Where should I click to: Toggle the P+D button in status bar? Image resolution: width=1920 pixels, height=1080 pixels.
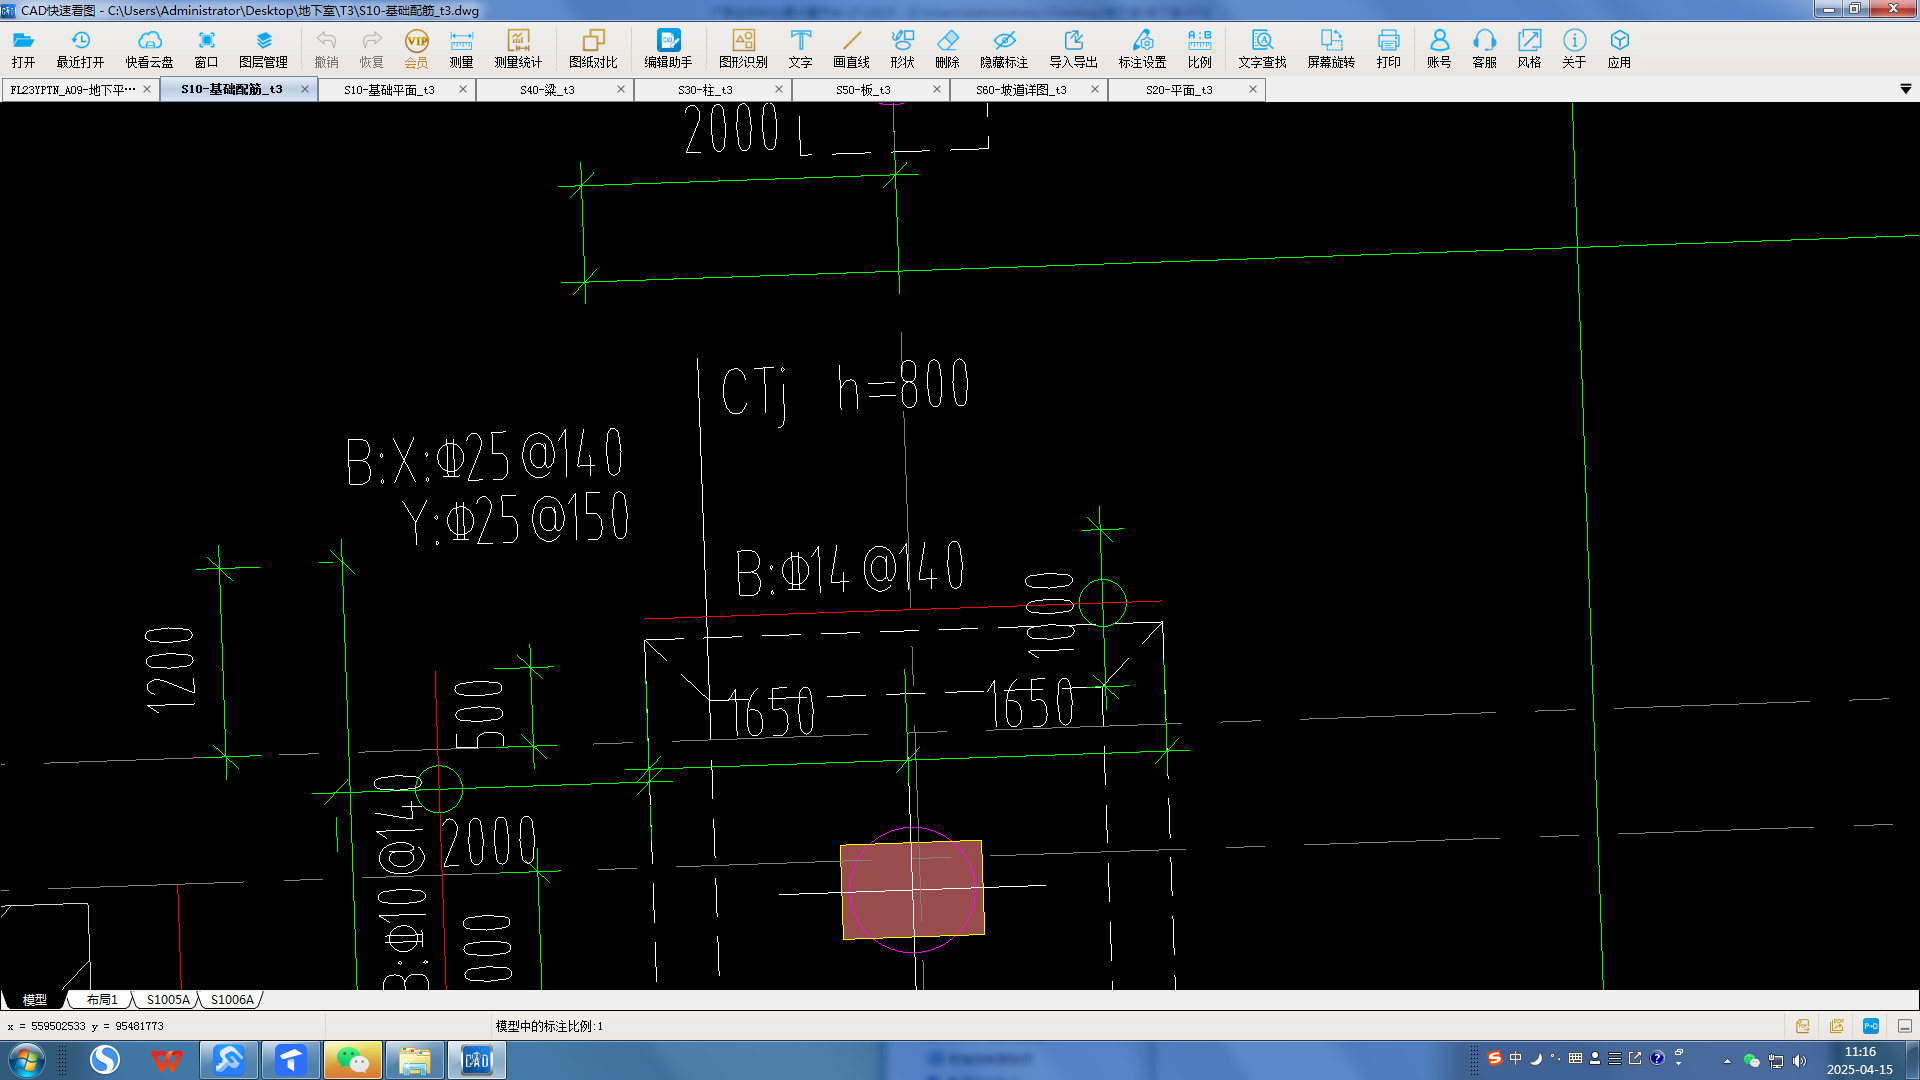[1871, 1026]
